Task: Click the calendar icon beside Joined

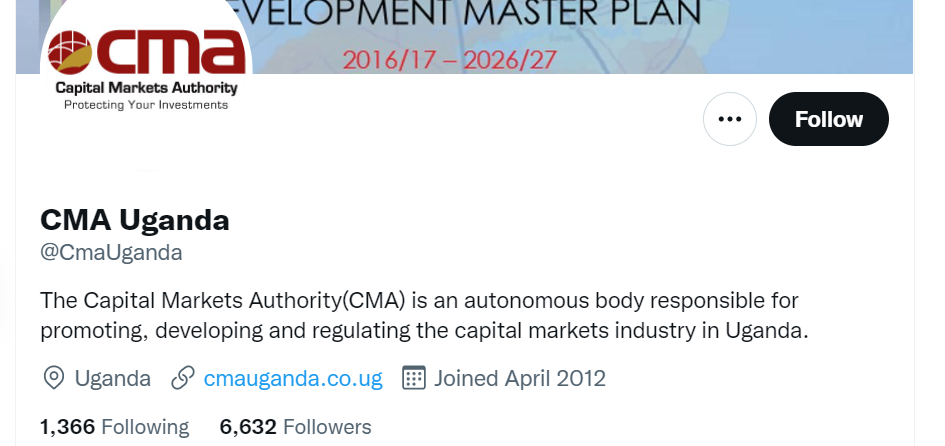Action: coord(414,378)
